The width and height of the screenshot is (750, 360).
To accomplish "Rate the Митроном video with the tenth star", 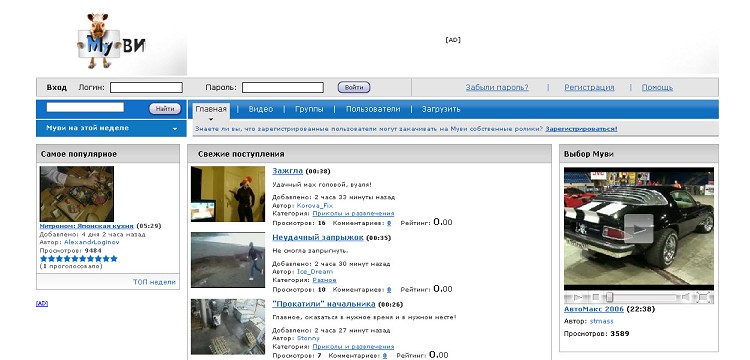I will [x=113, y=259].
